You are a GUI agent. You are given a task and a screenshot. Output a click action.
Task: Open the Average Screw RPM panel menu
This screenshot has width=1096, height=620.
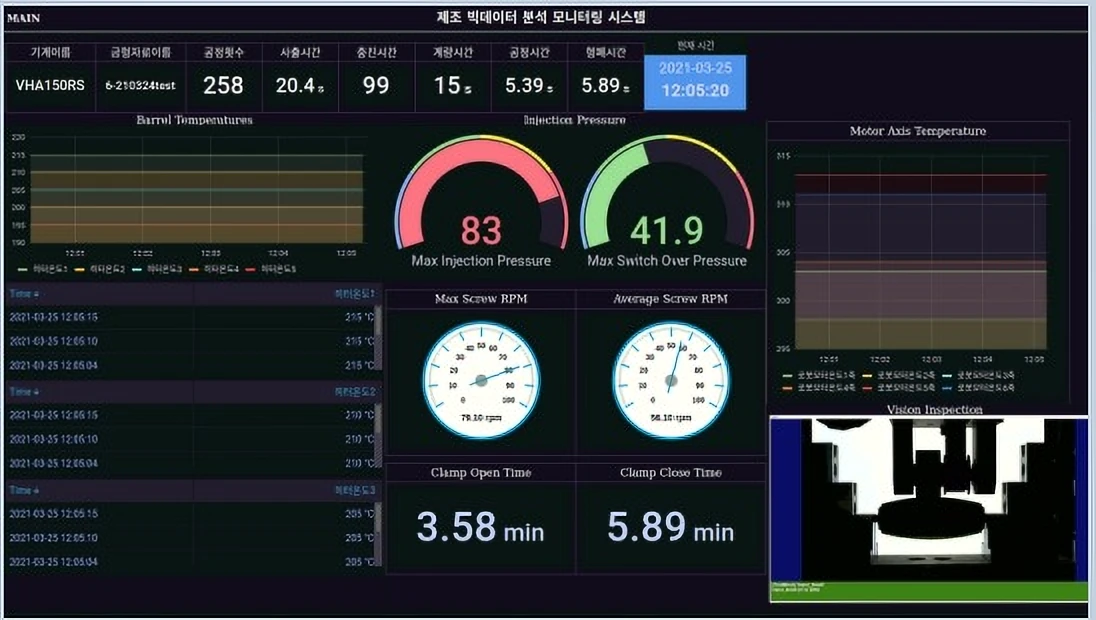point(670,298)
